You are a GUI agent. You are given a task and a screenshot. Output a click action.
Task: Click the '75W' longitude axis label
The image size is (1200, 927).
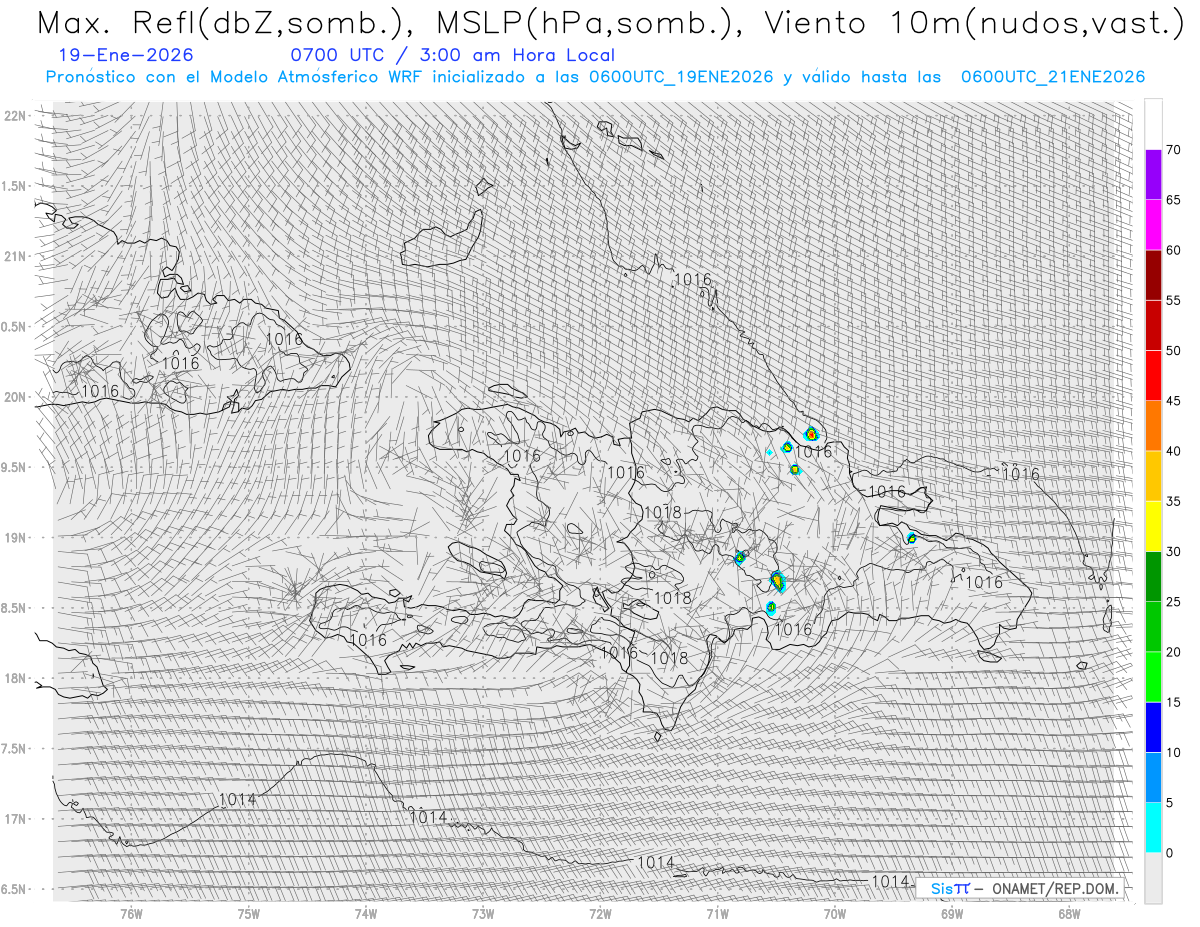coord(249,913)
